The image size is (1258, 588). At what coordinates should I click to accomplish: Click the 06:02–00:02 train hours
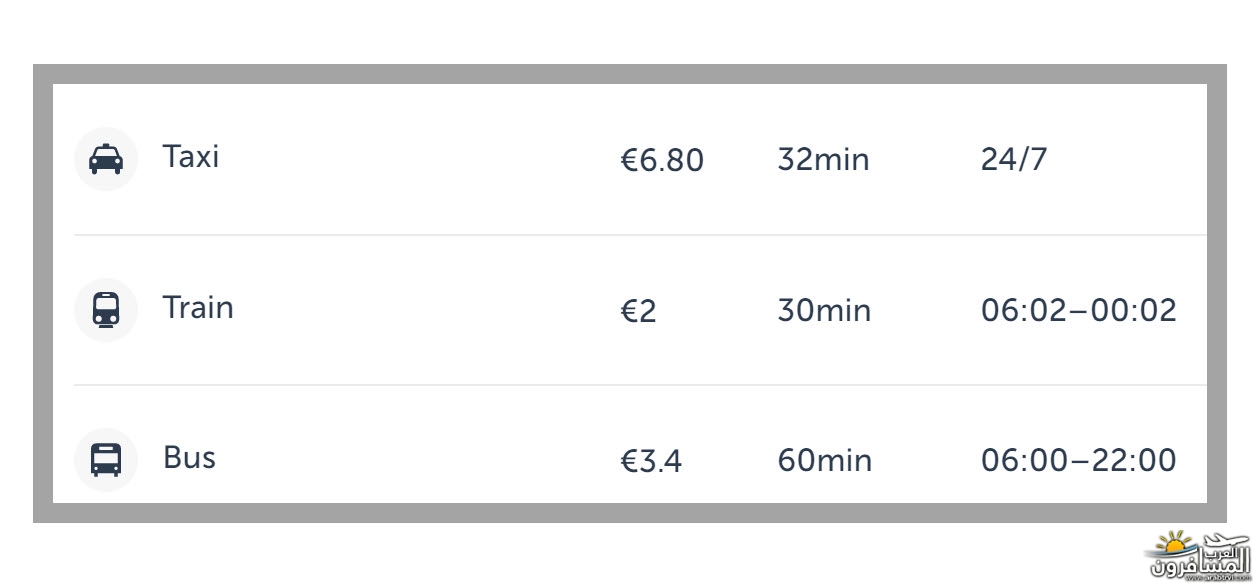1079,310
